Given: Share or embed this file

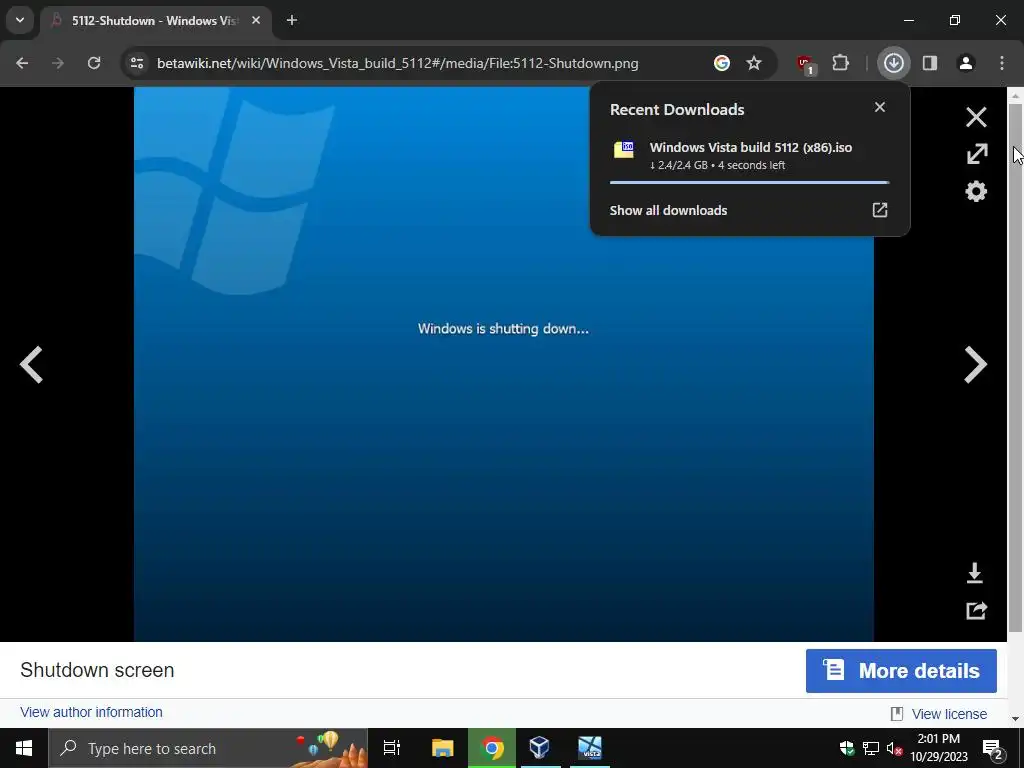Looking at the screenshot, I should [976, 610].
